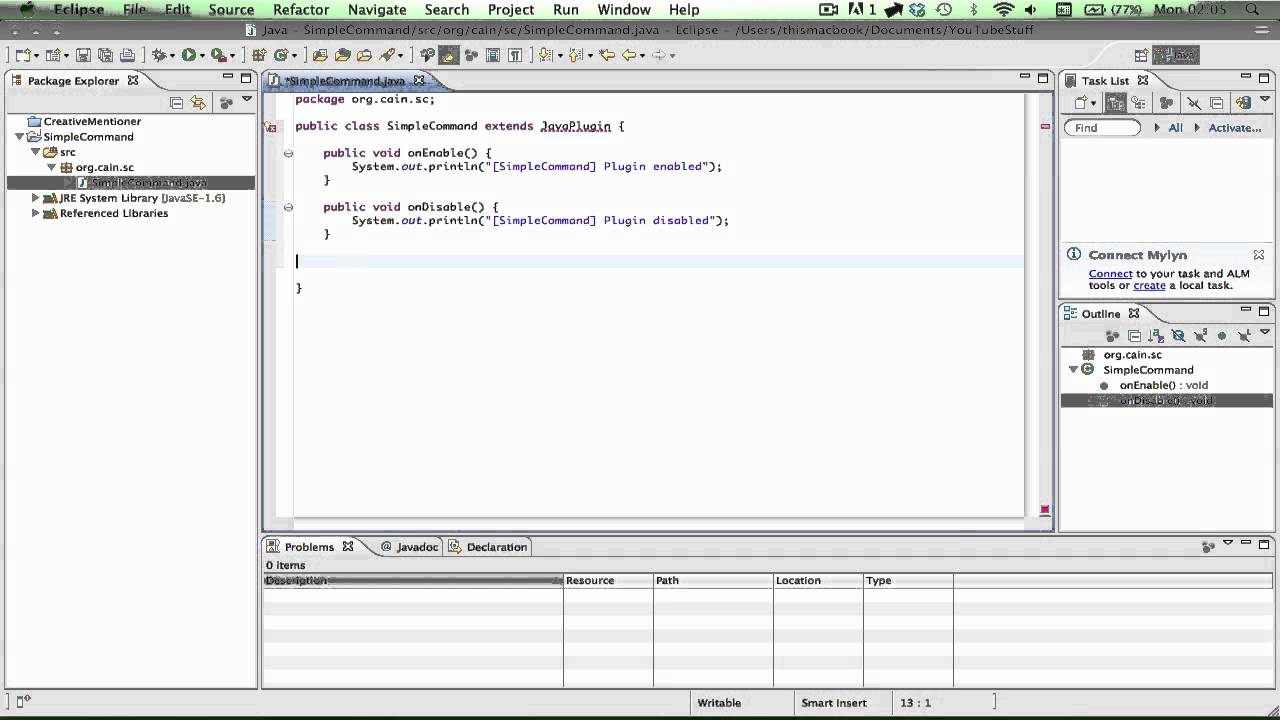Click the Save icon in main toolbar
The height and width of the screenshot is (720, 1280).
pyautogui.click(x=83, y=55)
